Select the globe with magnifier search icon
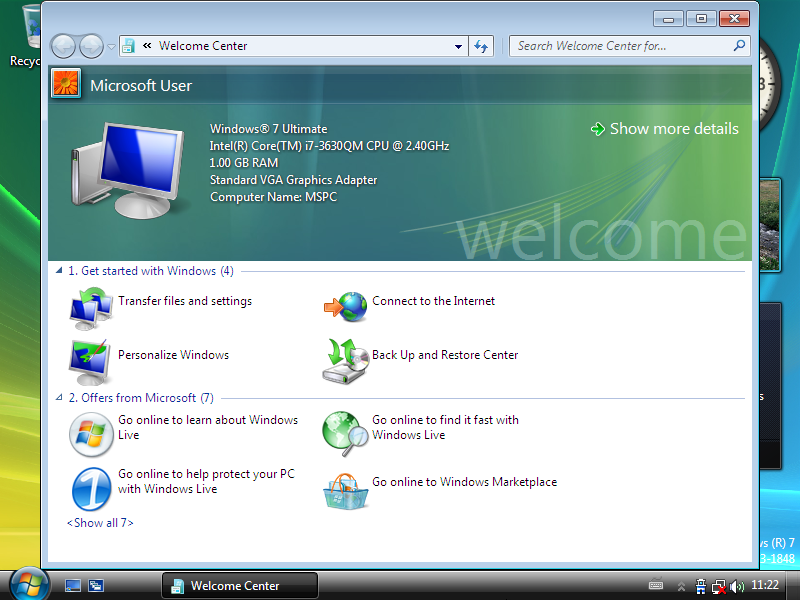This screenshot has height=600, width=800. tap(345, 434)
